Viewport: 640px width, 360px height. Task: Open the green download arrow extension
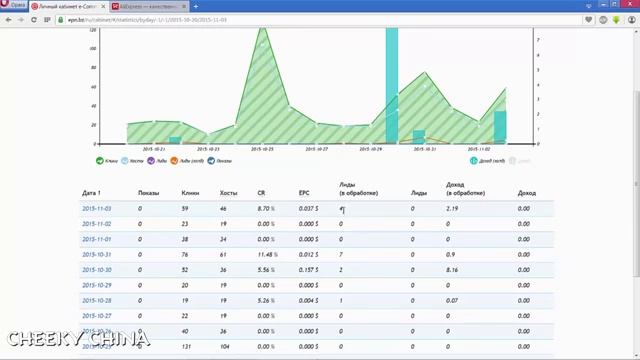616,20
